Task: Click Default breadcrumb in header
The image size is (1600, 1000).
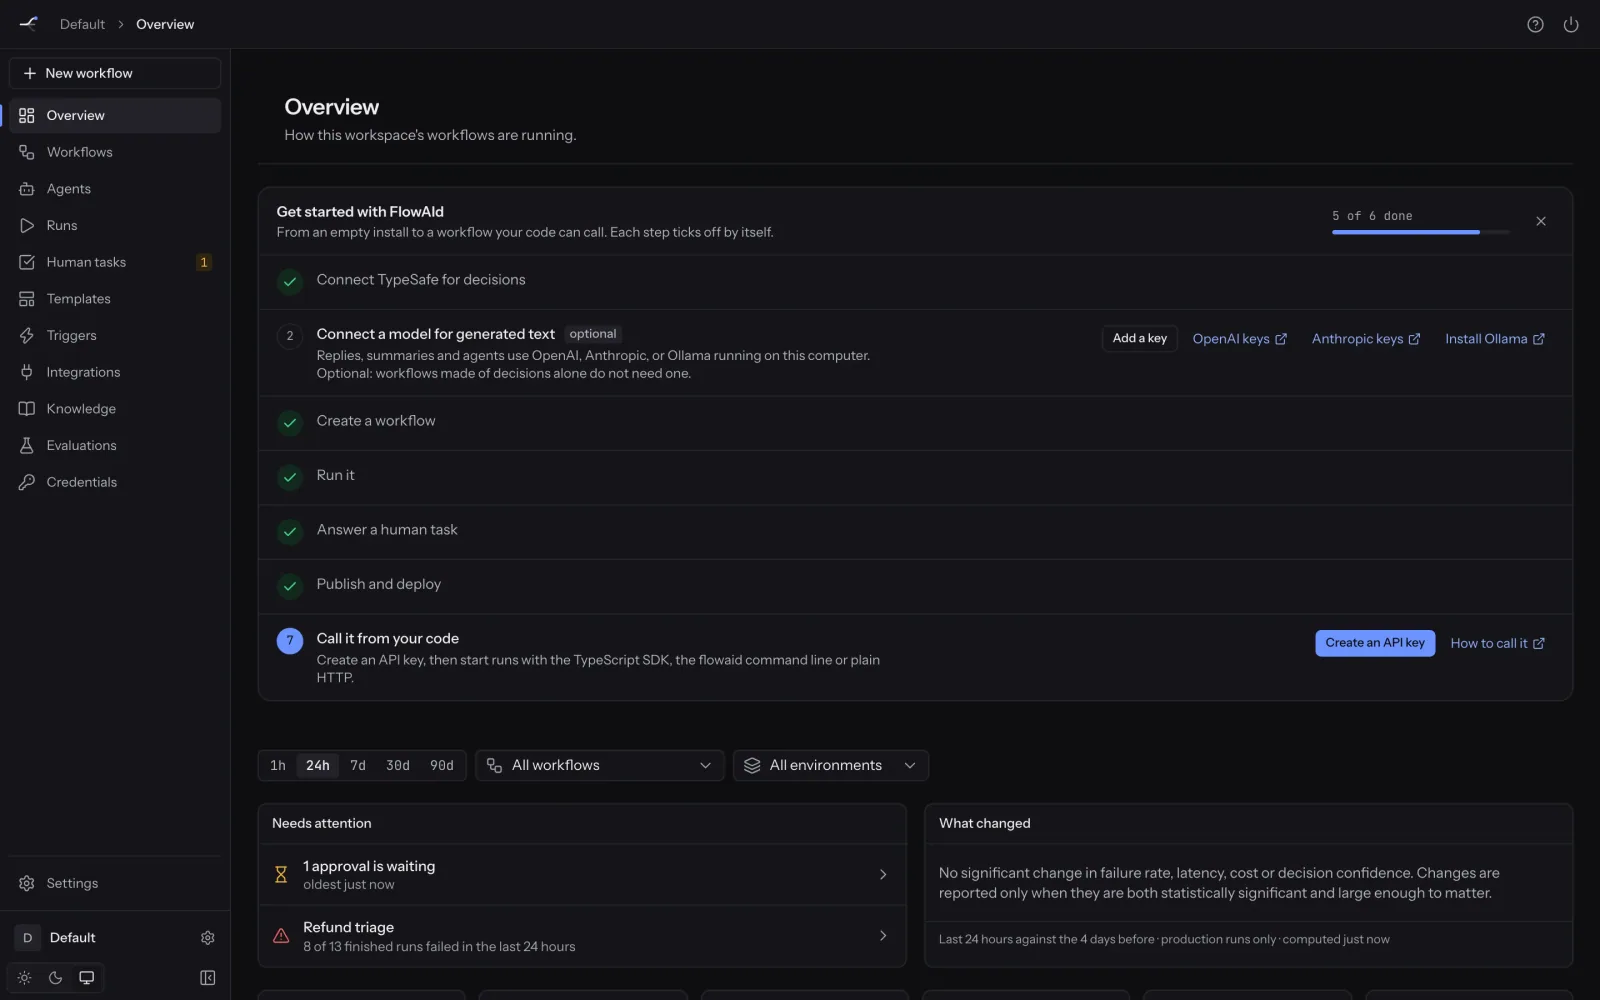Action: click(82, 24)
